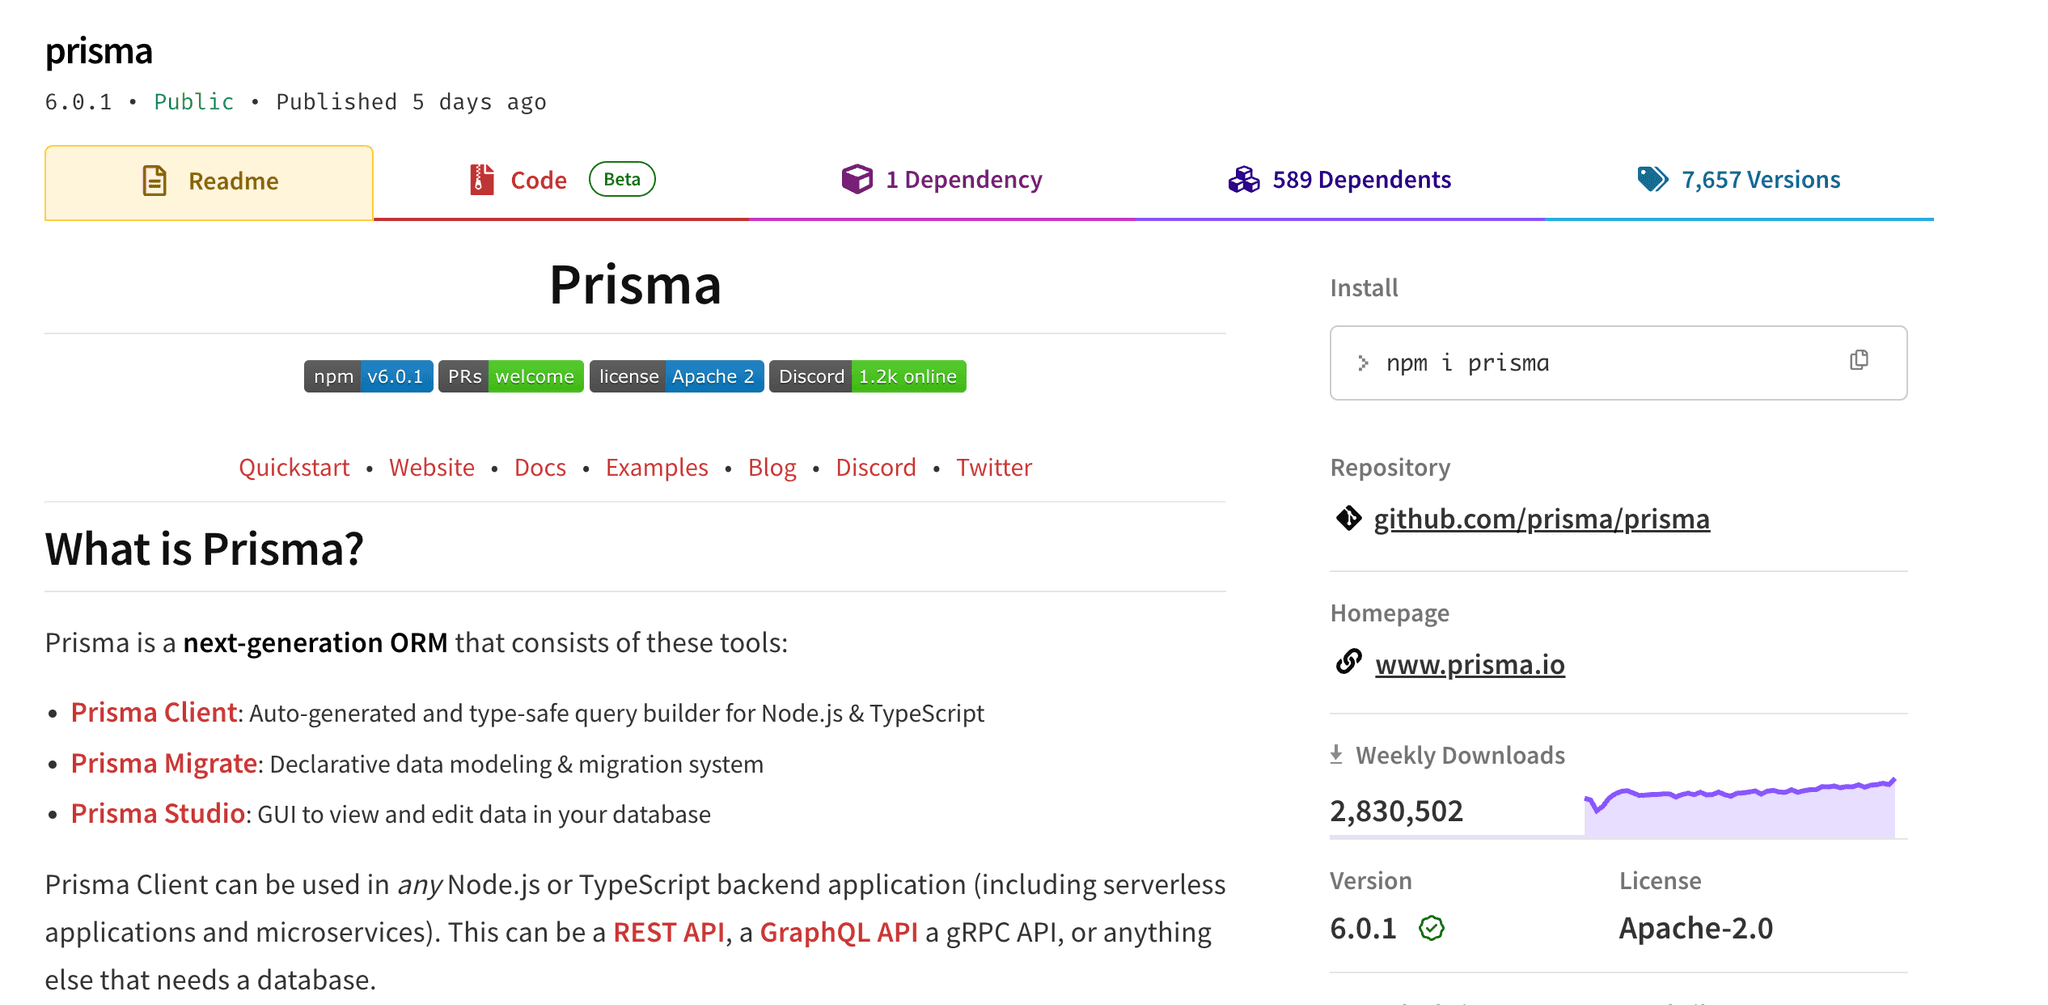Click the PRs welcome badge
The width and height of the screenshot is (2048, 1005).
point(511,377)
